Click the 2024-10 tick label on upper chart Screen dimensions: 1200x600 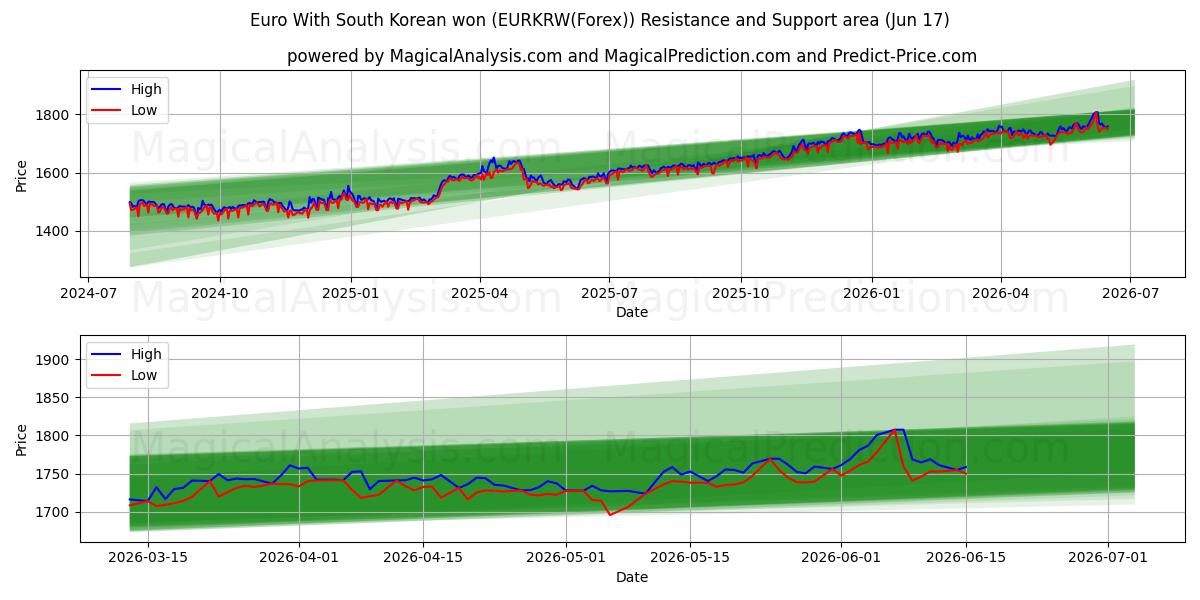click(220, 294)
